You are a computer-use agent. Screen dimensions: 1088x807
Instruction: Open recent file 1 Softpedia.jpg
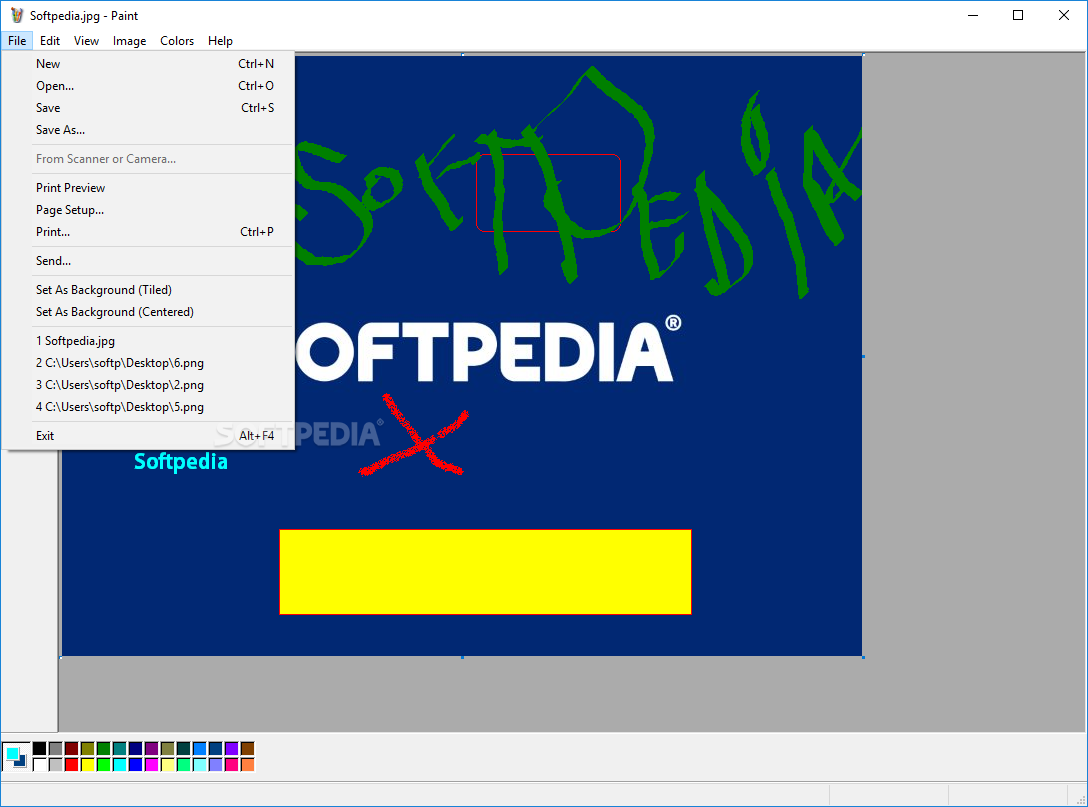point(148,341)
